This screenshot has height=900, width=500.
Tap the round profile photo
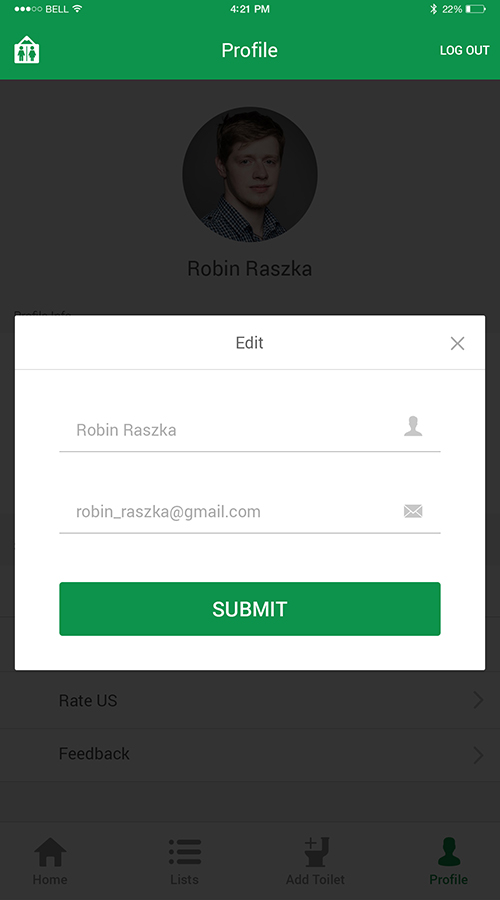click(x=250, y=174)
